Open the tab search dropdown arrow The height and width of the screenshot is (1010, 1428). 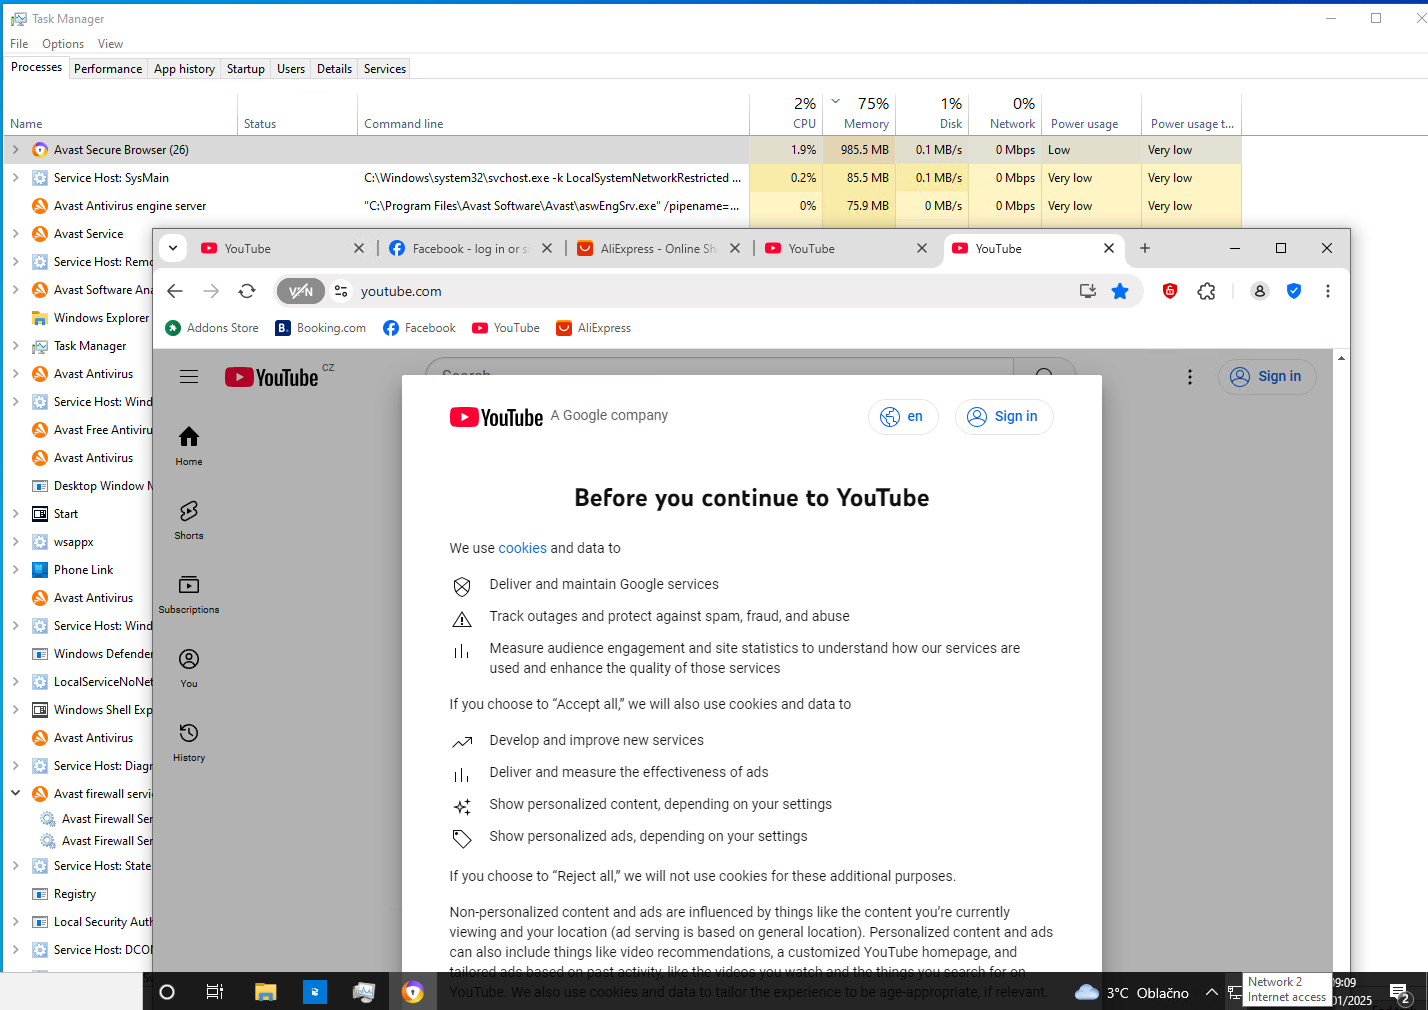tap(173, 248)
